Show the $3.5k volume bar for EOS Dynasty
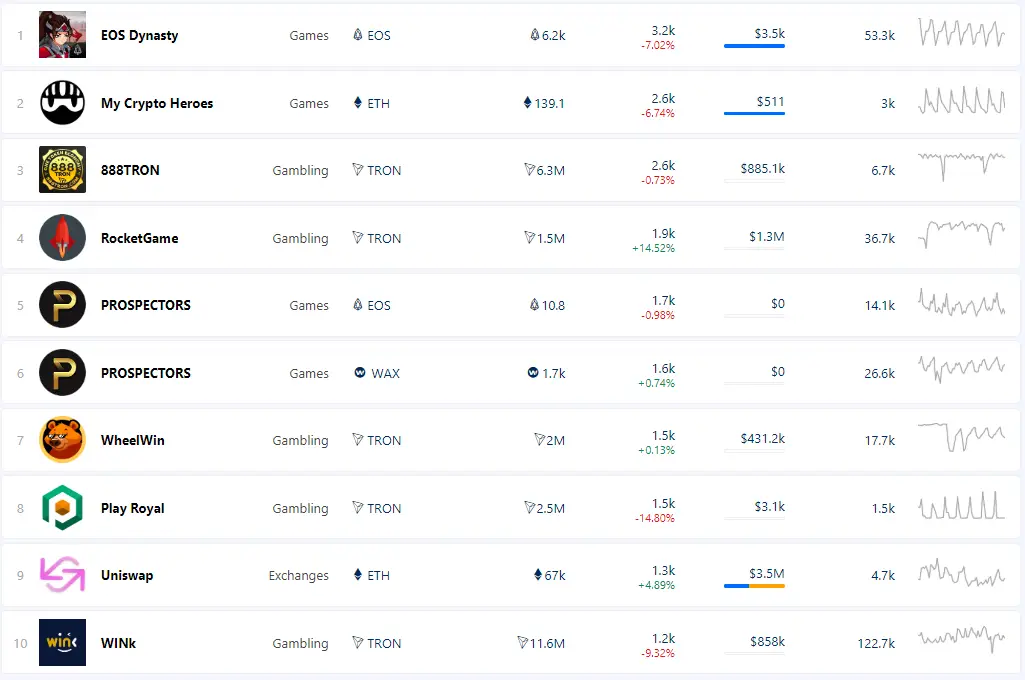 pos(754,46)
